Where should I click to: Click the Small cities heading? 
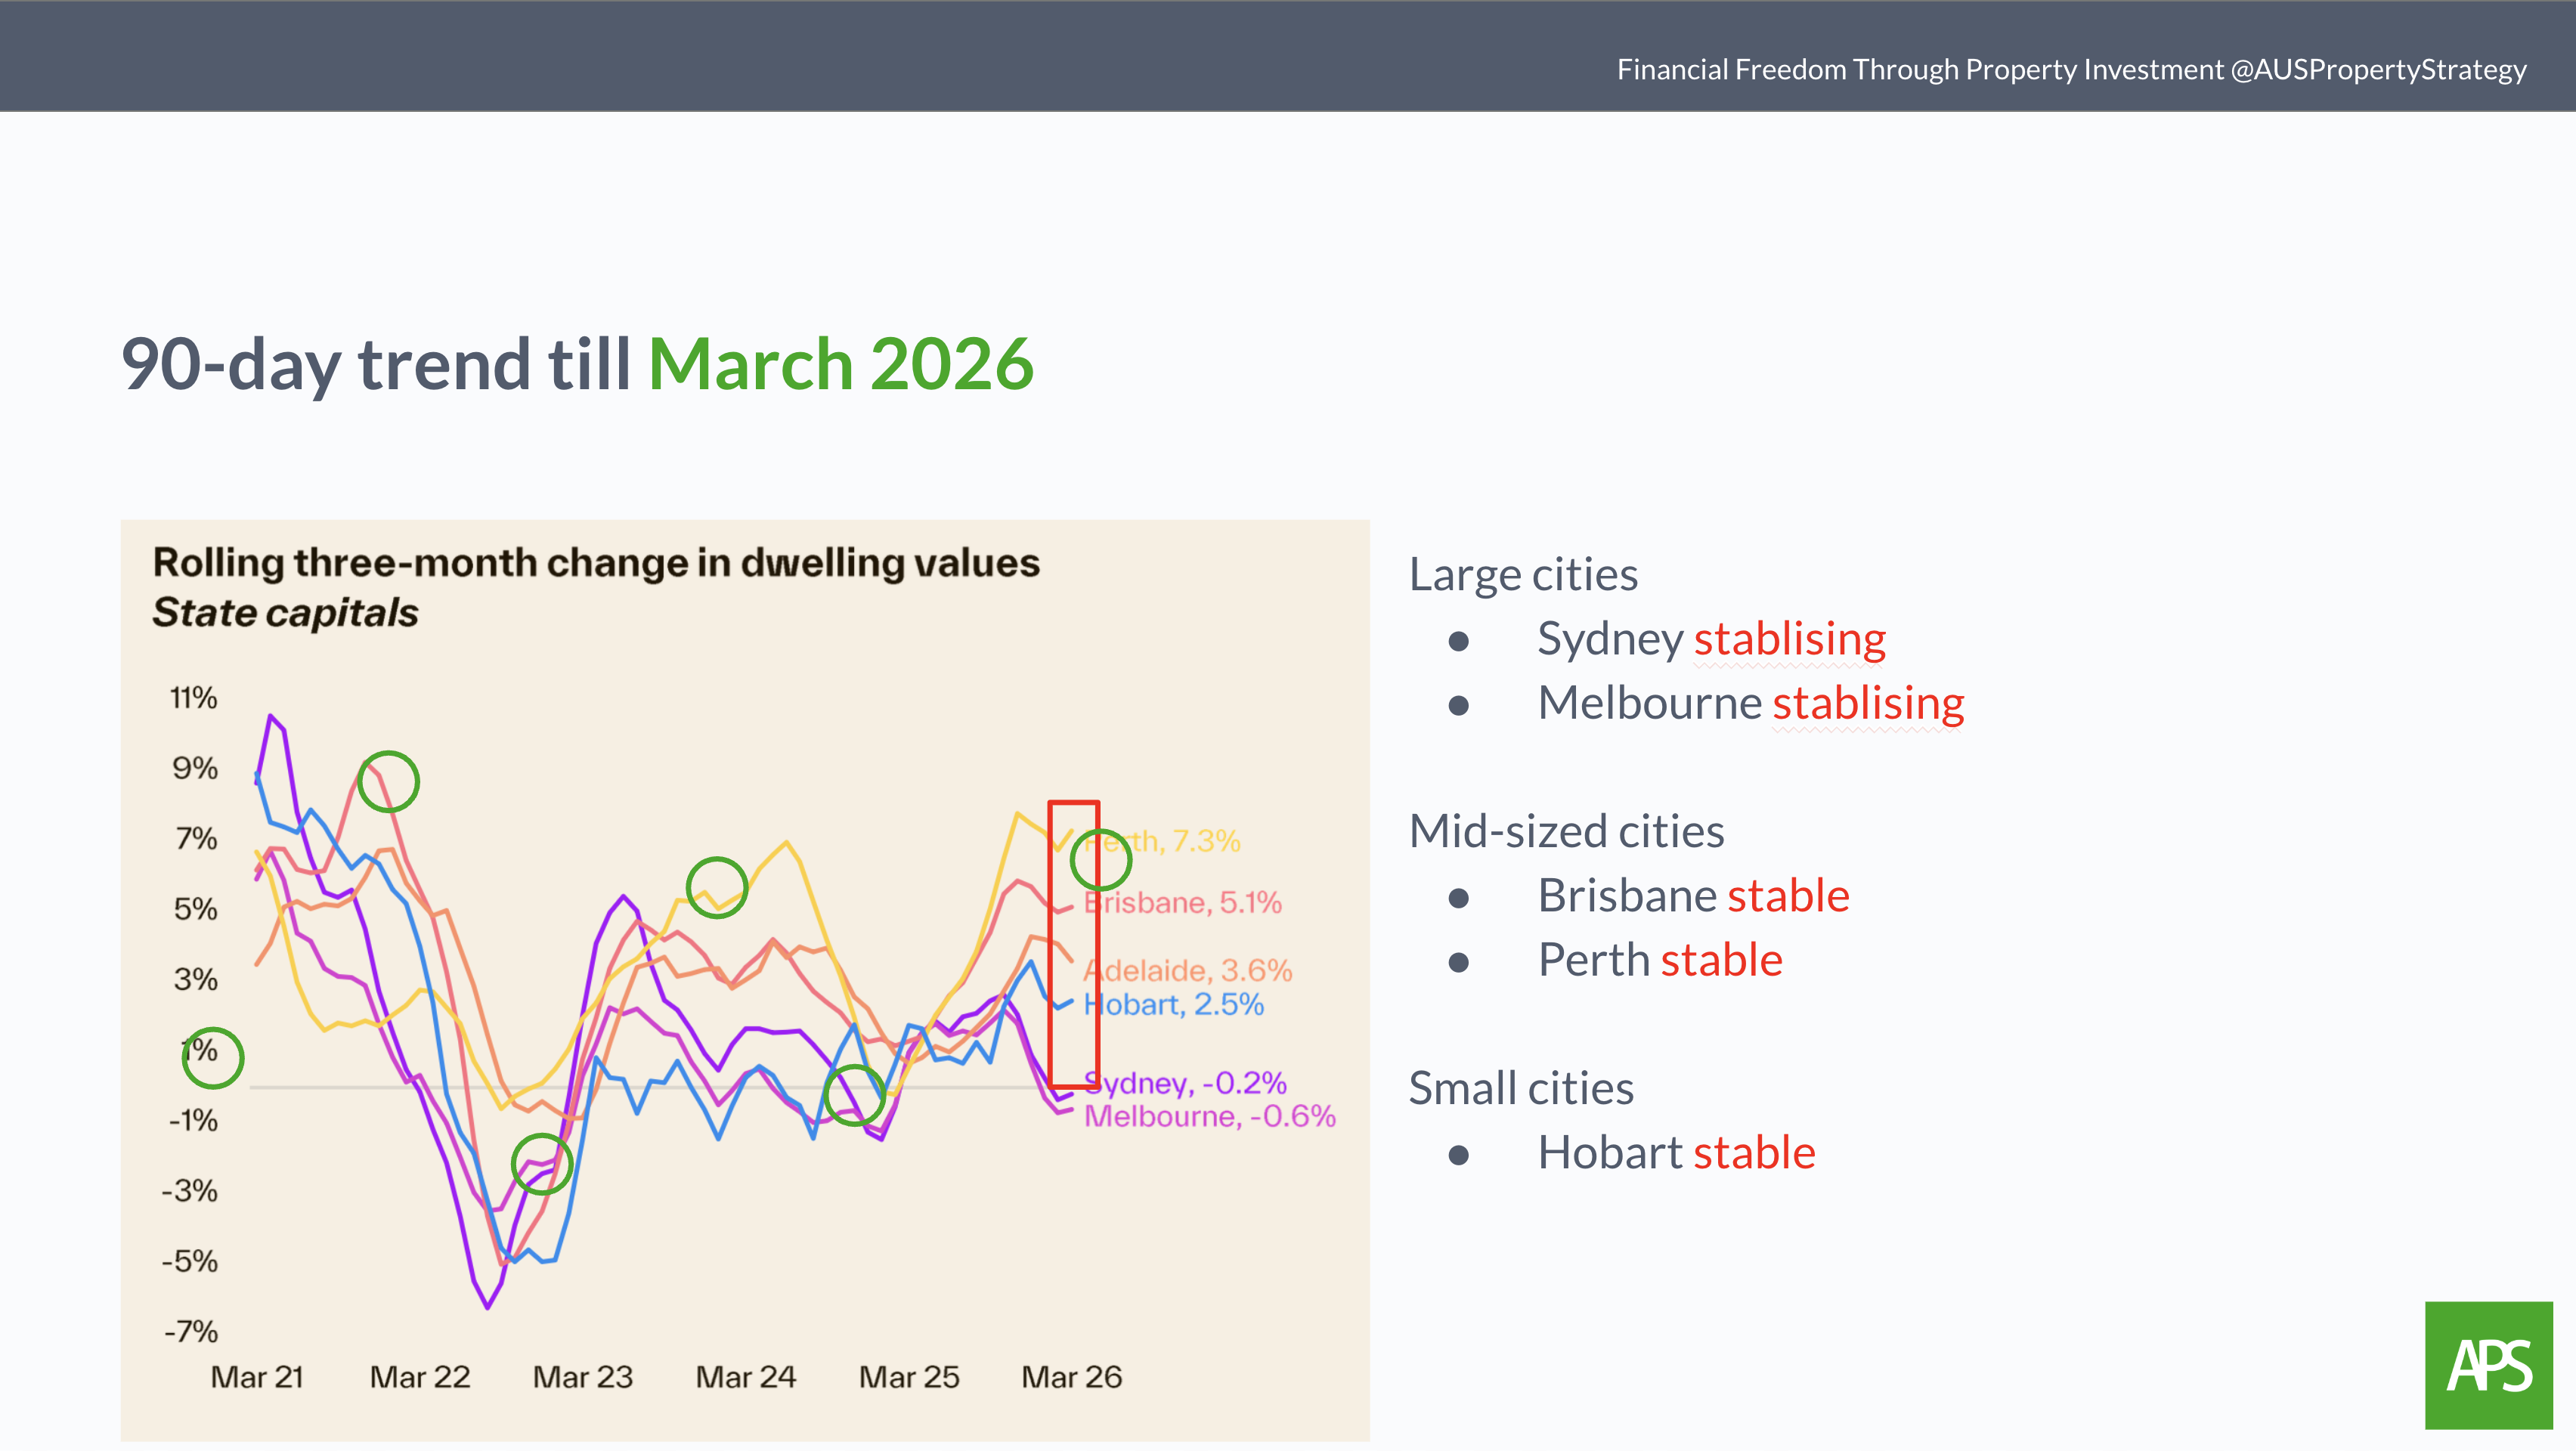(x=1521, y=1088)
